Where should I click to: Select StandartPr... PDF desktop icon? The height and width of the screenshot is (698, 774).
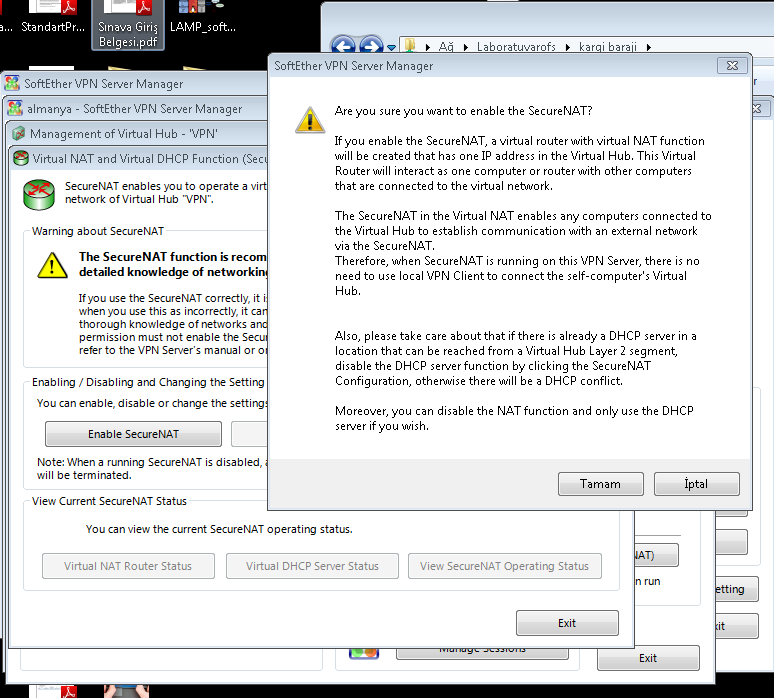click(53, 17)
